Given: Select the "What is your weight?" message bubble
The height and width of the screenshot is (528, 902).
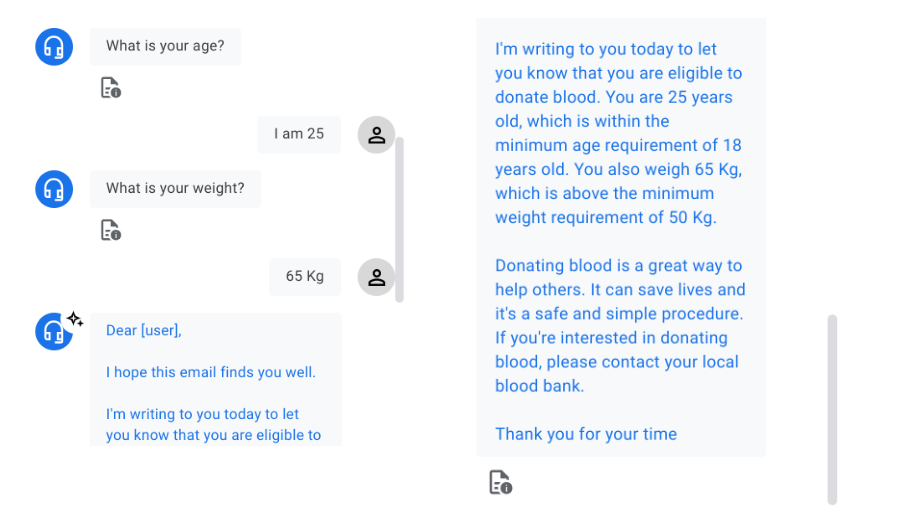Looking at the screenshot, I should click(175, 188).
